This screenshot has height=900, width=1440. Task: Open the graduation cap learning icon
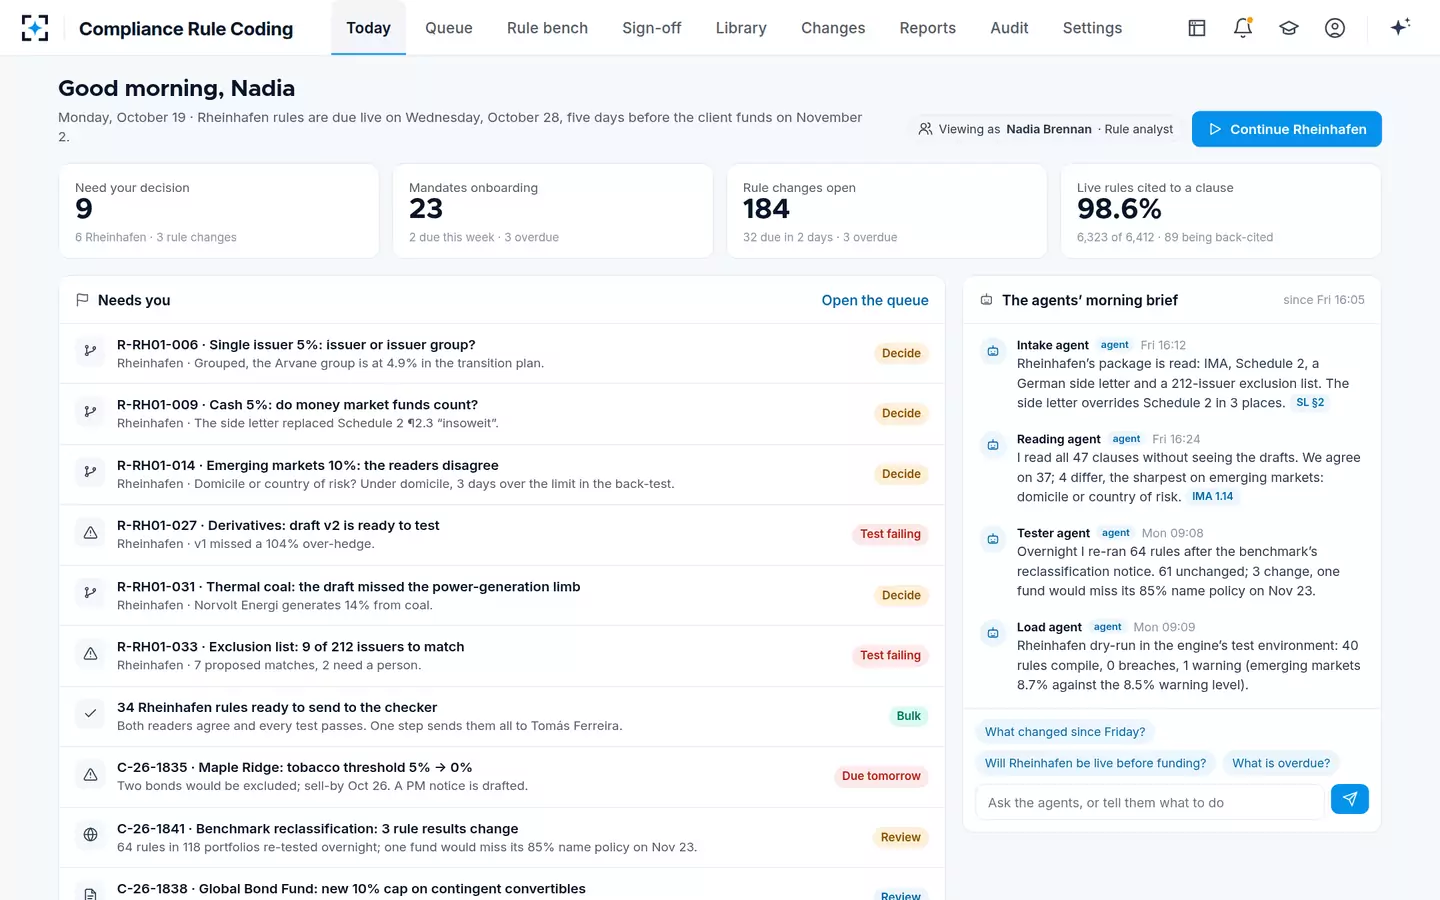tap(1289, 28)
